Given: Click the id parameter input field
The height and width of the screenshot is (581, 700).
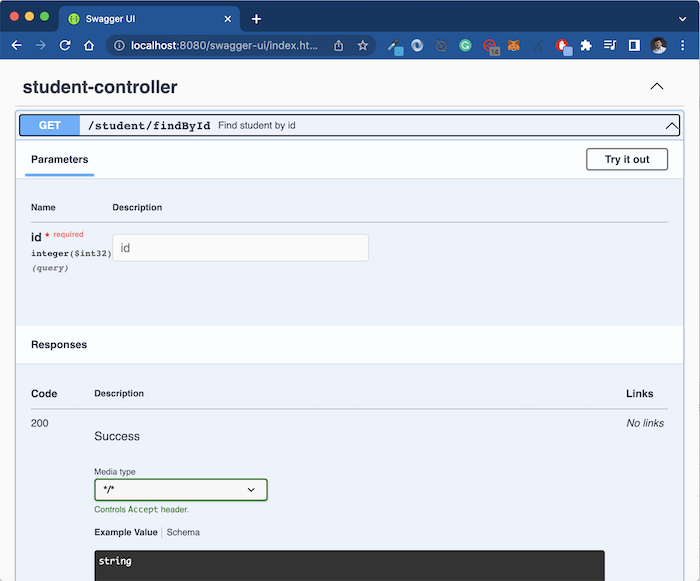Looking at the screenshot, I should 240,248.
